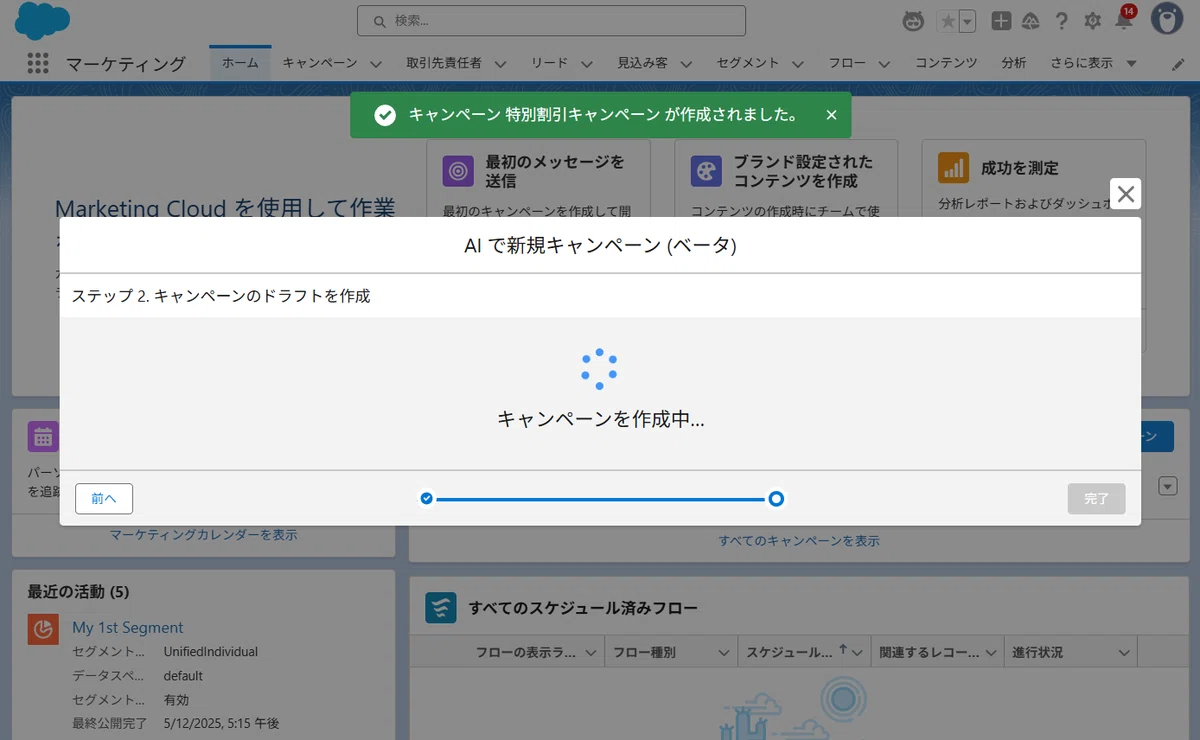Screen dimensions: 1200x740
Task: Expand the セグメント tab chevron
Action: (798, 64)
